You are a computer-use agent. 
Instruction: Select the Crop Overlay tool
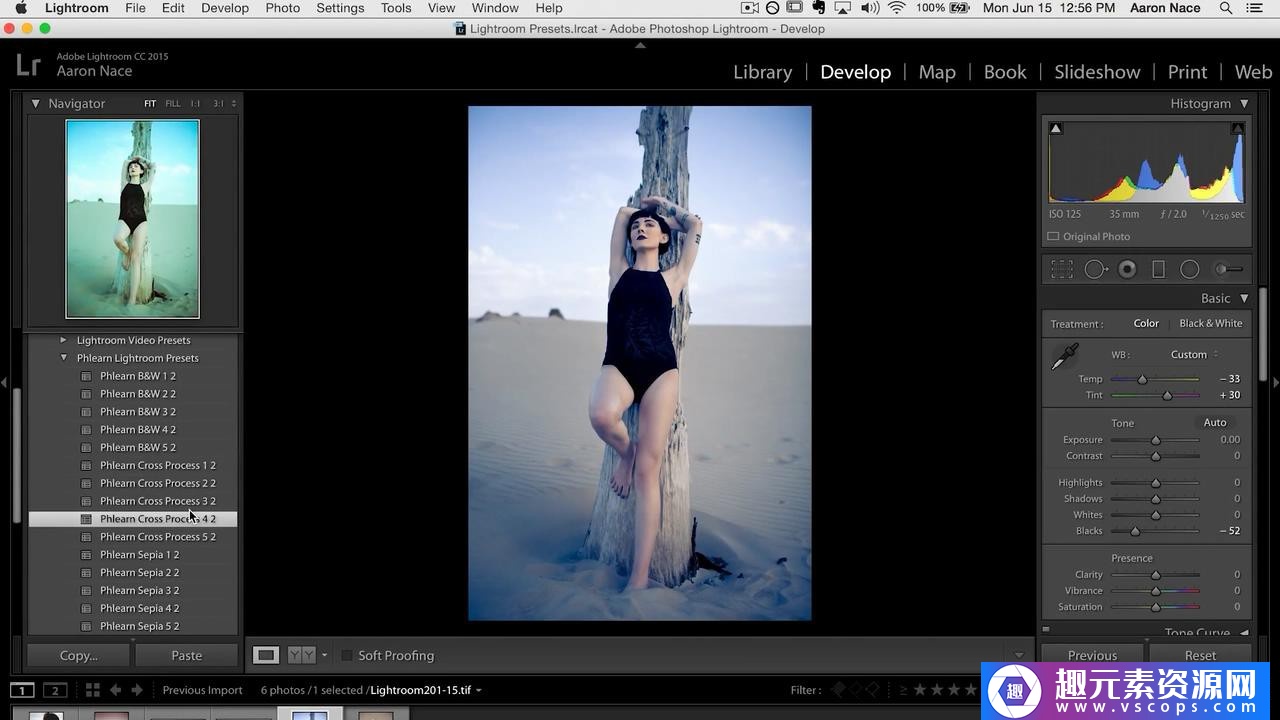tap(1061, 269)
